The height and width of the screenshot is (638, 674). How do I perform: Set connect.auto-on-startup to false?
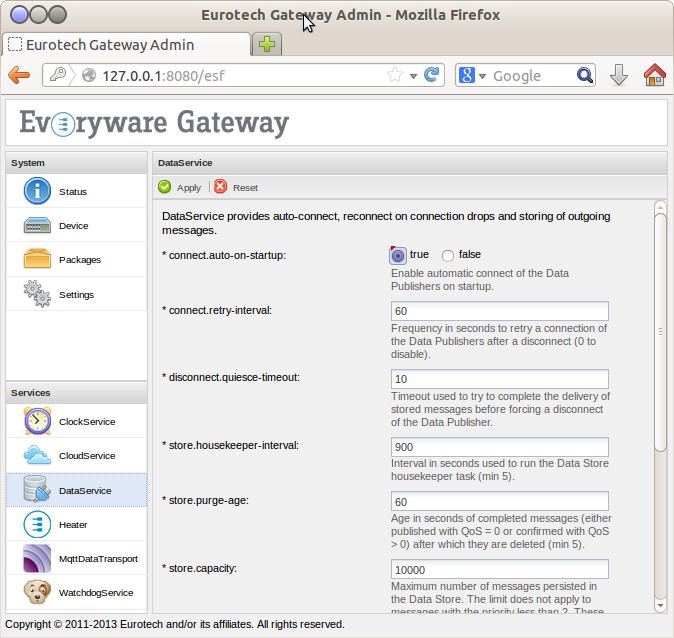click(x=448, y=256)
